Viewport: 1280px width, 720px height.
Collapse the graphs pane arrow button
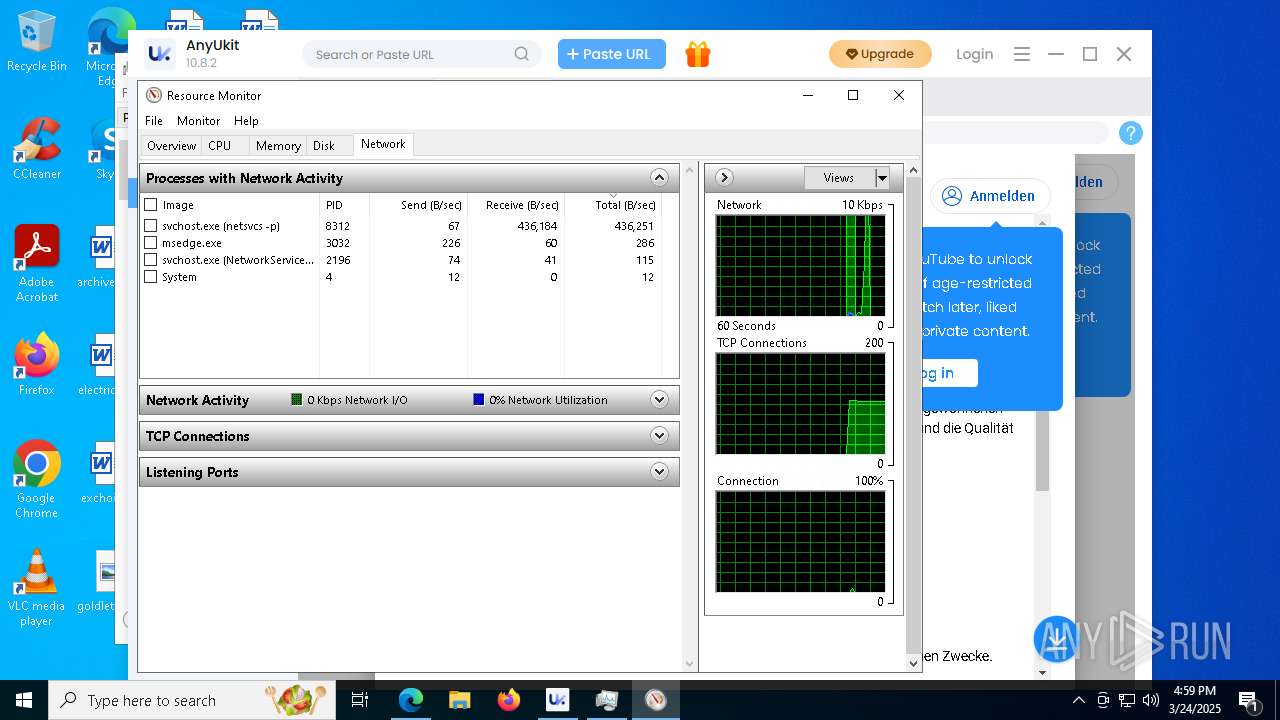[x=724, y=178]
